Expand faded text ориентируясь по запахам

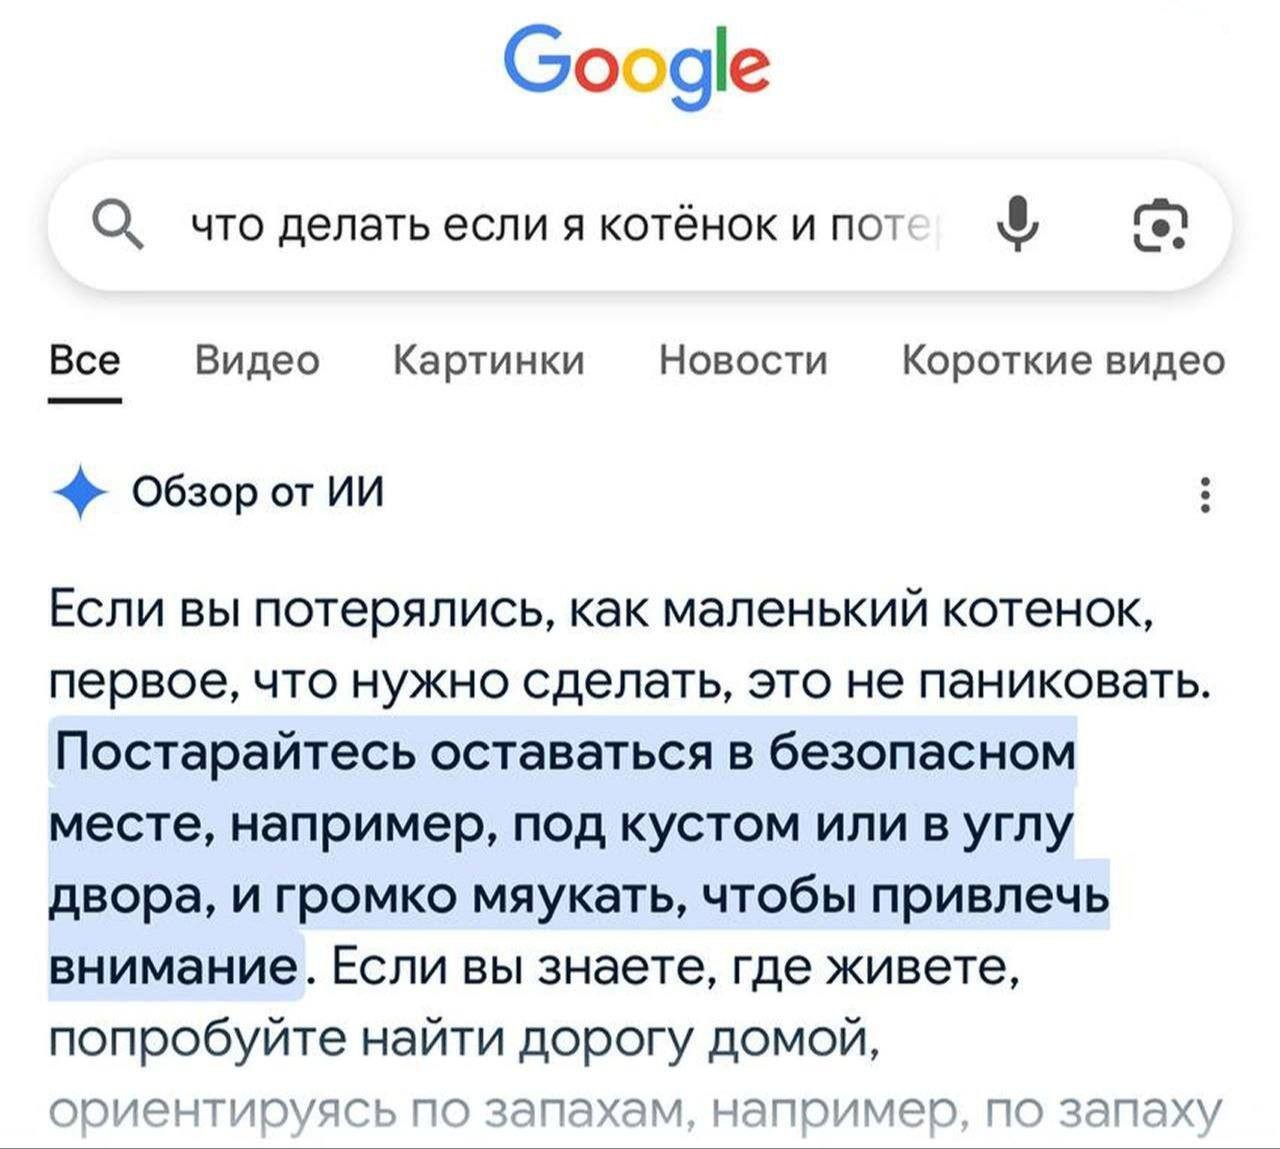635,1112
